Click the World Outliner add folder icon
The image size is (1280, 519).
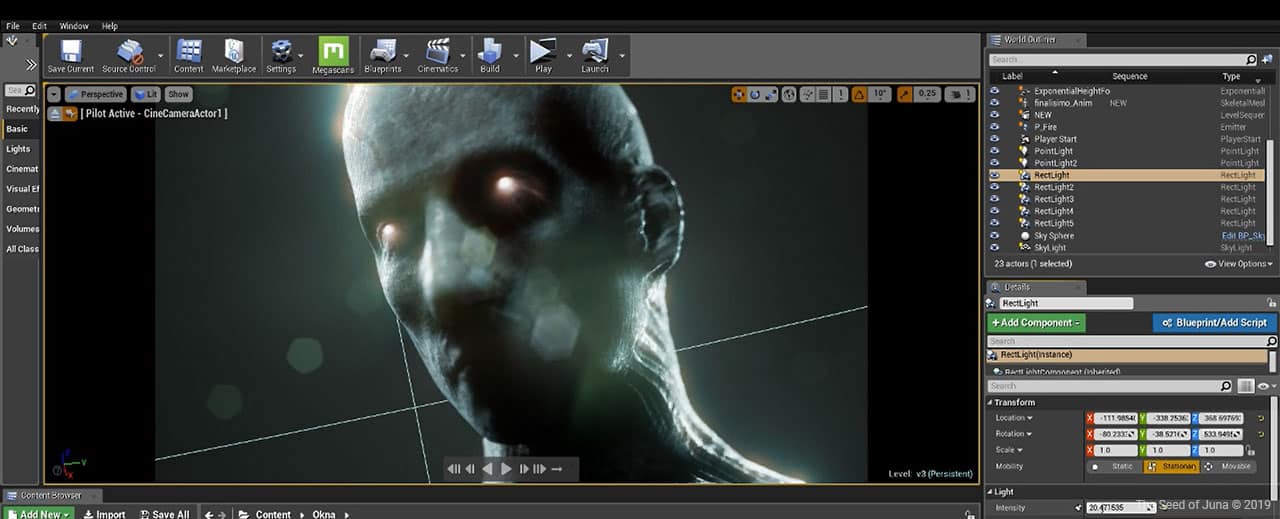click(1267, 60)
